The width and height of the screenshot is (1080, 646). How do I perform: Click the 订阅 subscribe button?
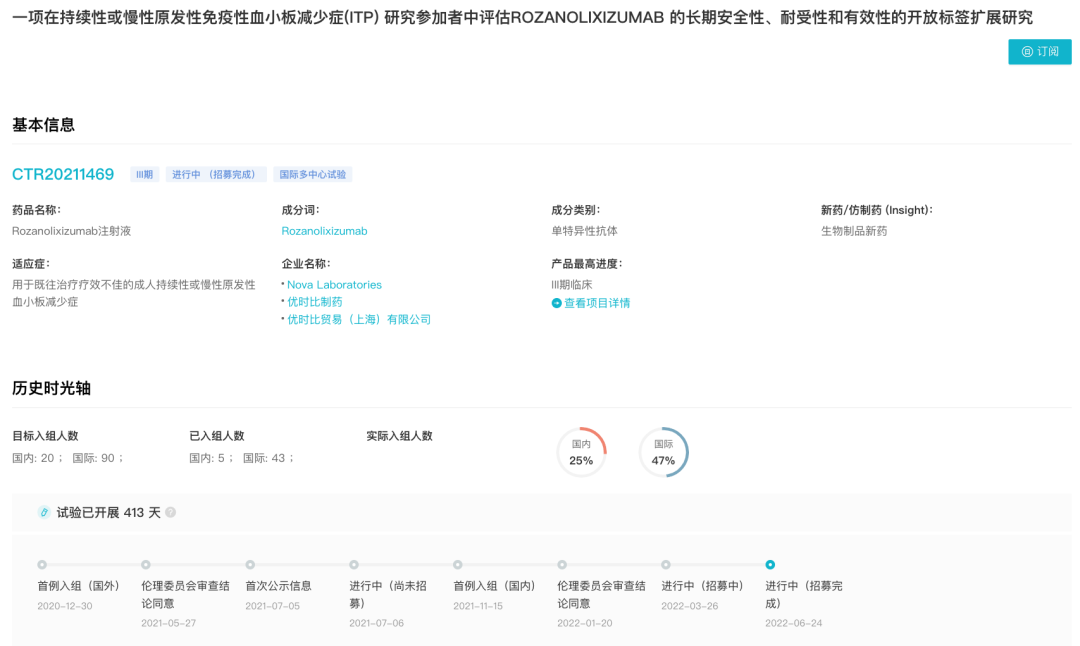click(x=1039, y=52)
